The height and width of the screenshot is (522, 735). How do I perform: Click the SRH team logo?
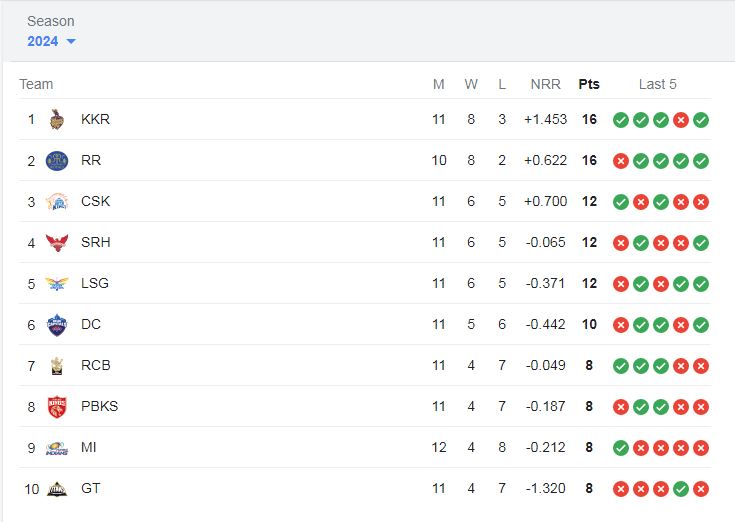pos(57,243)
